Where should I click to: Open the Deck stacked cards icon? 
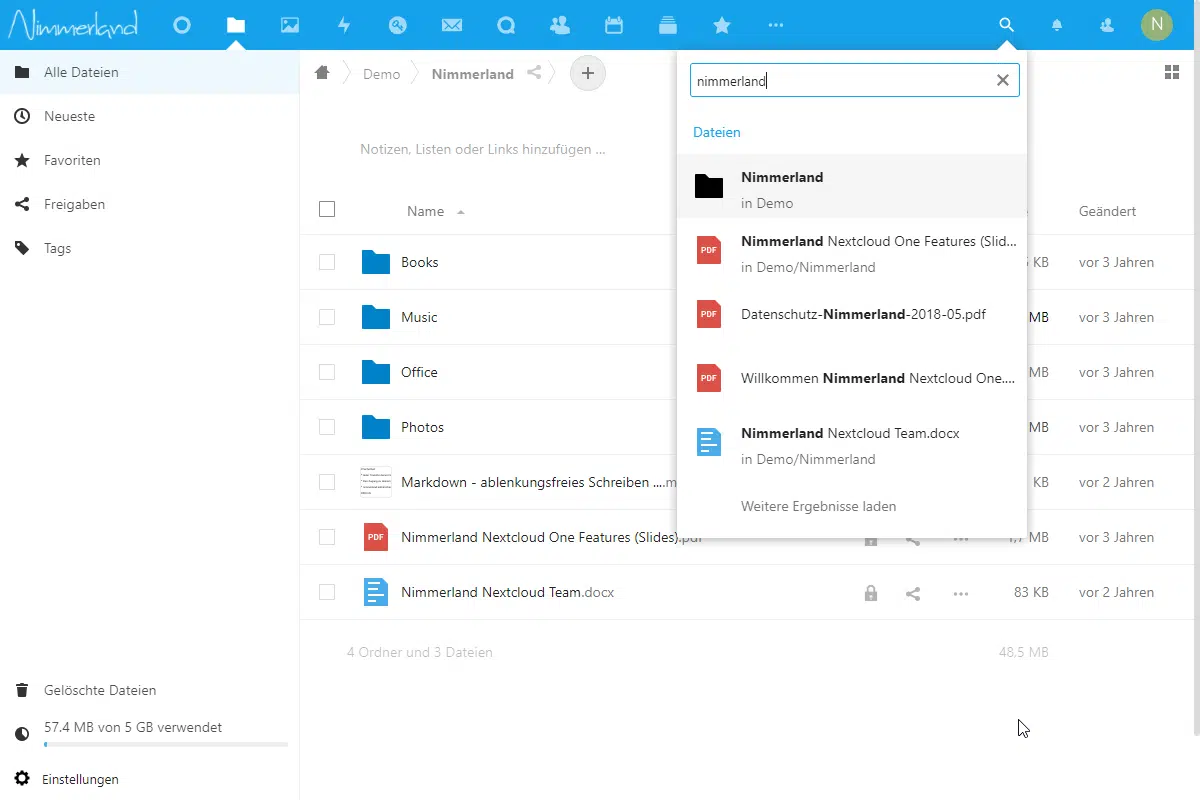(668, 25)
